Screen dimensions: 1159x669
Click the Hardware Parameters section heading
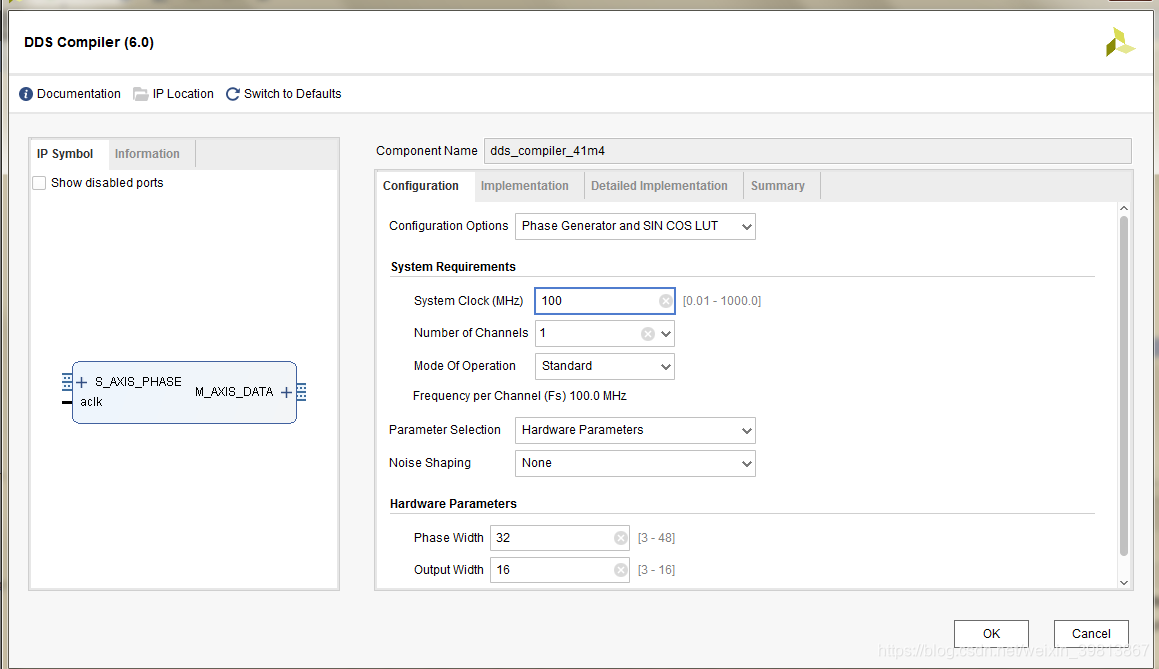[x=453, y=504]
